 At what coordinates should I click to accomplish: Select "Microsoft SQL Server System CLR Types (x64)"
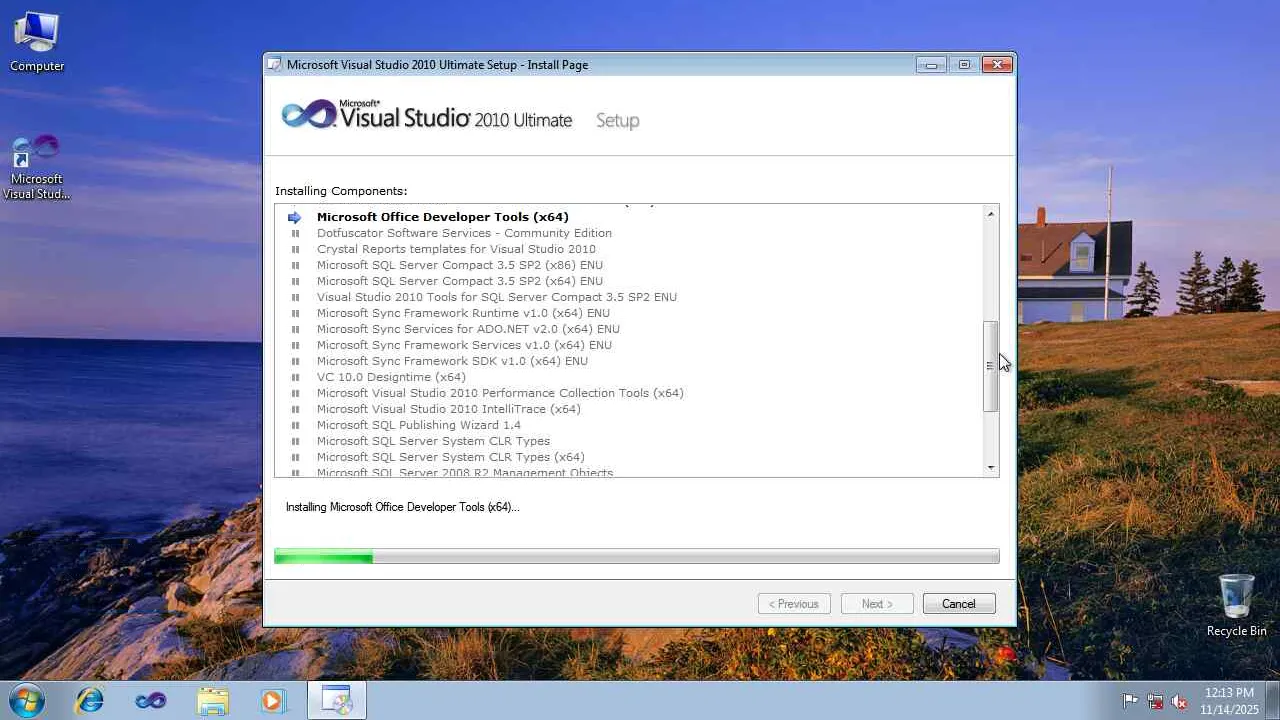(x=451, y=457)
